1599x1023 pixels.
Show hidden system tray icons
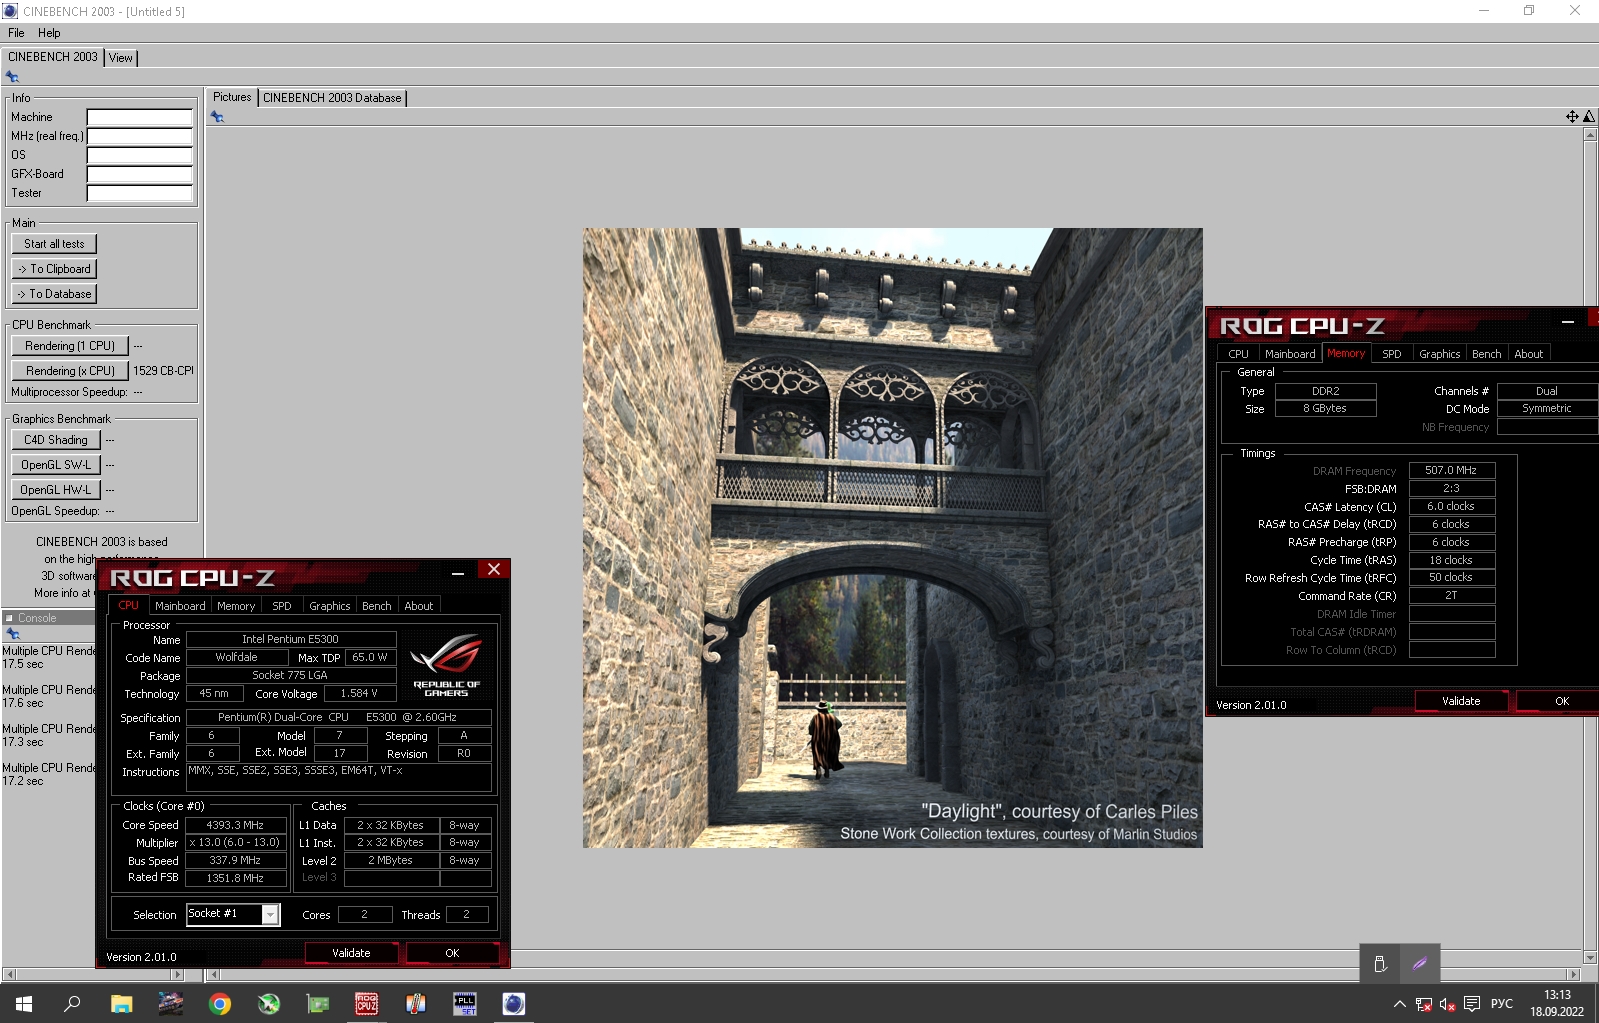coord(1399,1004)
